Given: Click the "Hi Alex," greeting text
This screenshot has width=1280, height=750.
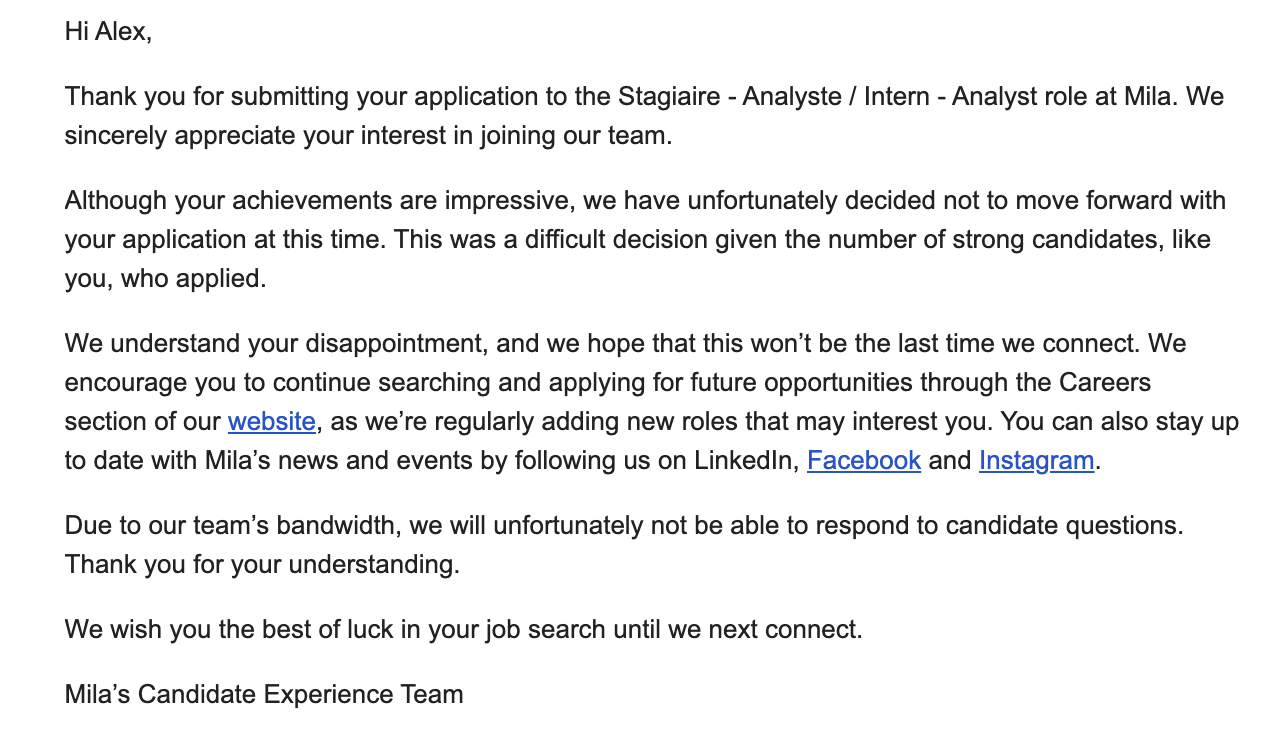Looking at the screenshot, I should pos(108,32).
